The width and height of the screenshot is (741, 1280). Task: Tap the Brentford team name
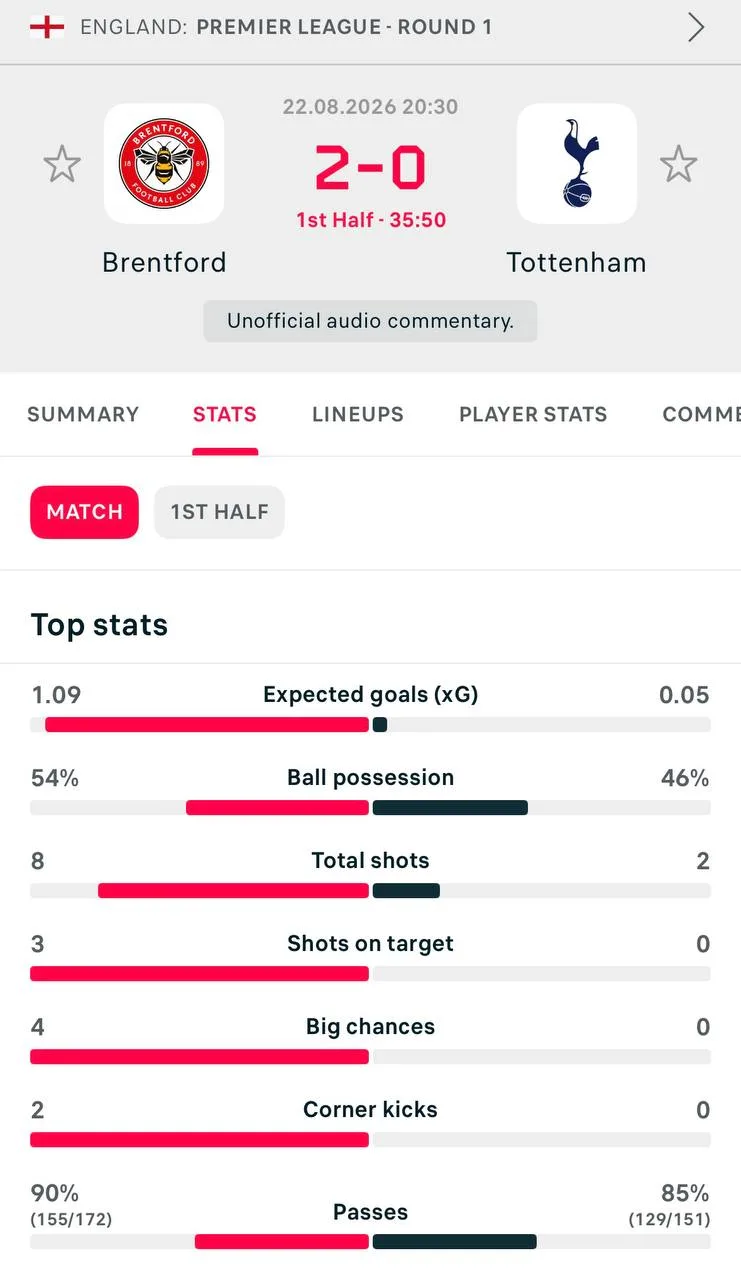[x=164, y=262]
